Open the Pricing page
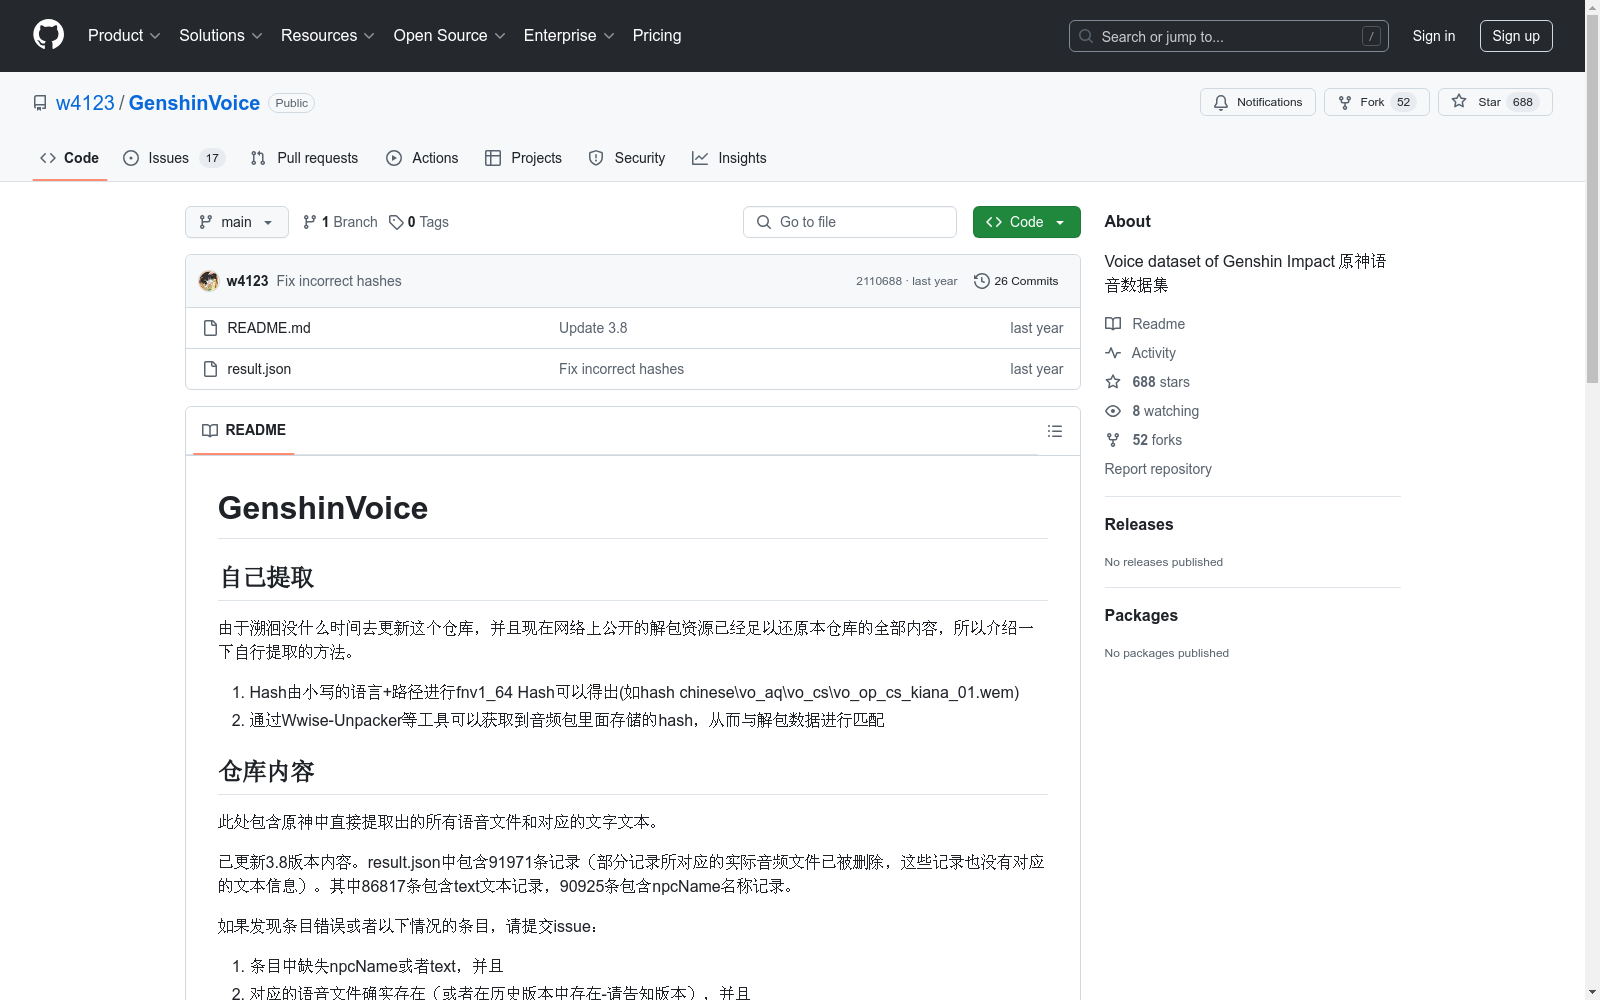The image size is (1600, 1000). [x=657, y=35]
